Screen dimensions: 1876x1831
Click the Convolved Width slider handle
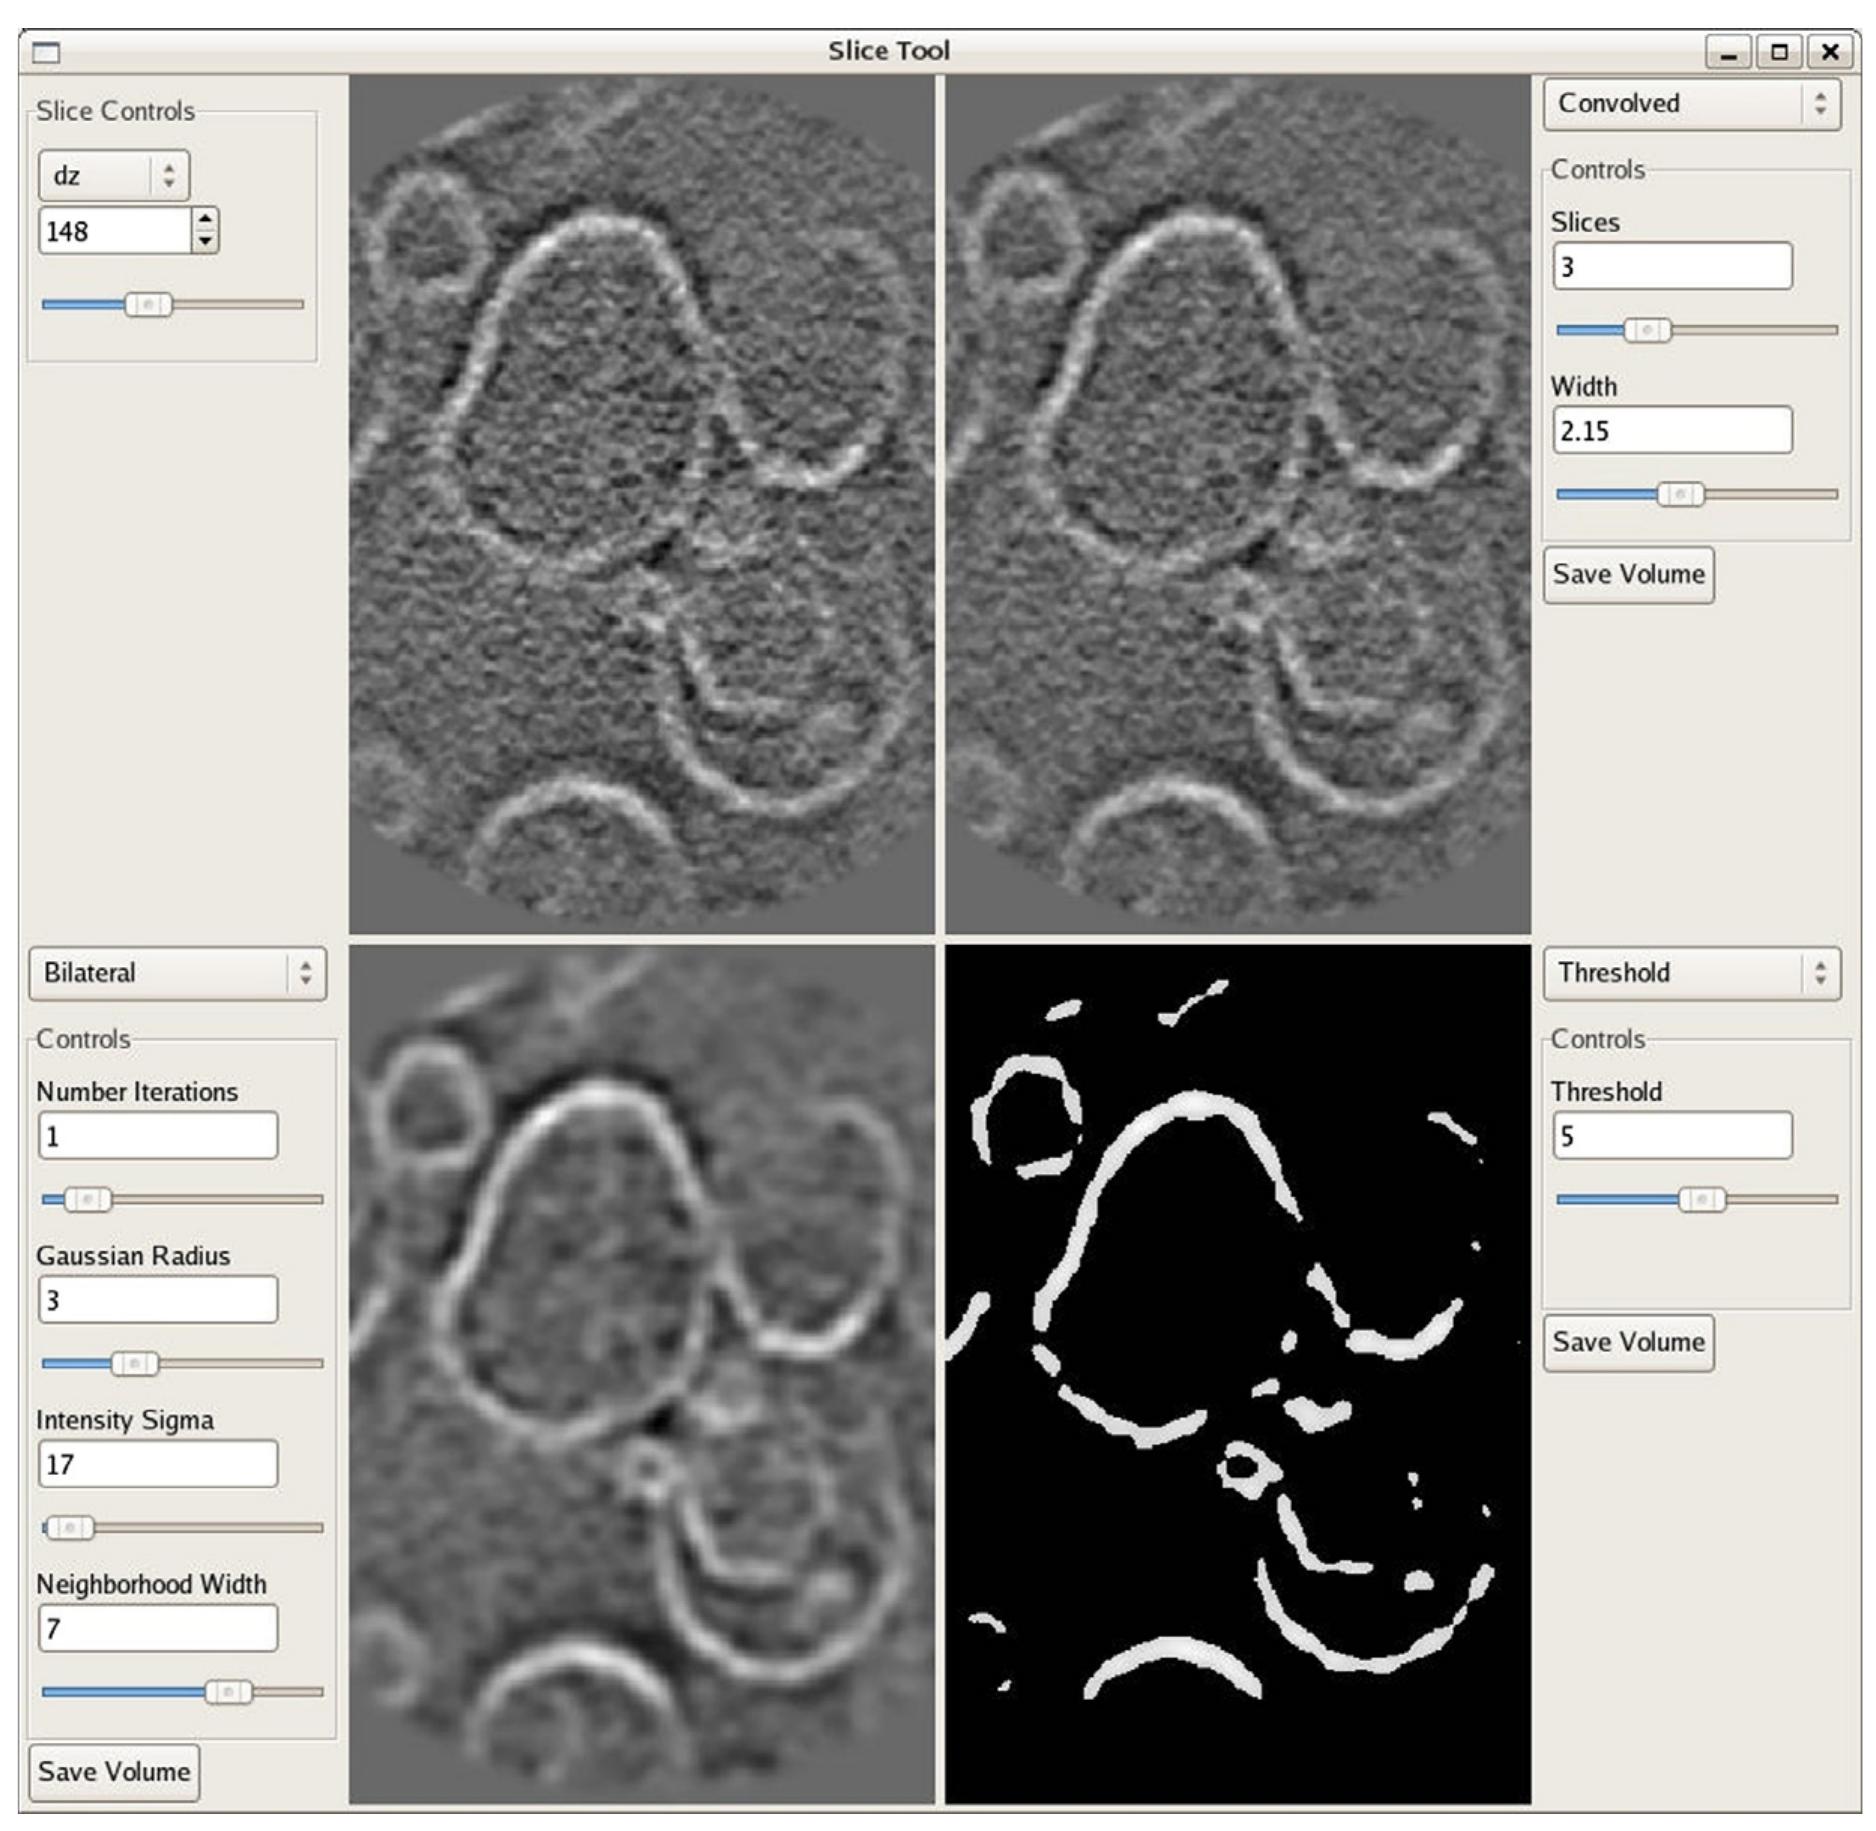click(x=1680, y=494)
